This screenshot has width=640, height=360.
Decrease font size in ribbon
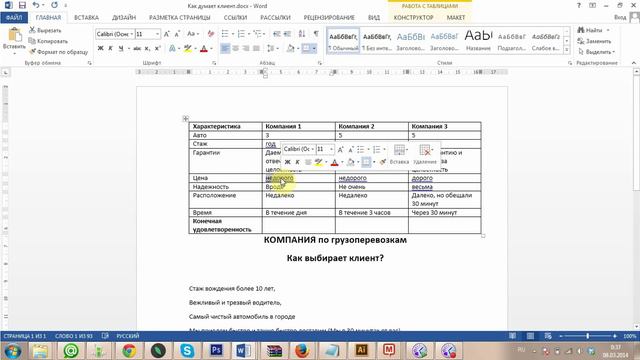177,34
